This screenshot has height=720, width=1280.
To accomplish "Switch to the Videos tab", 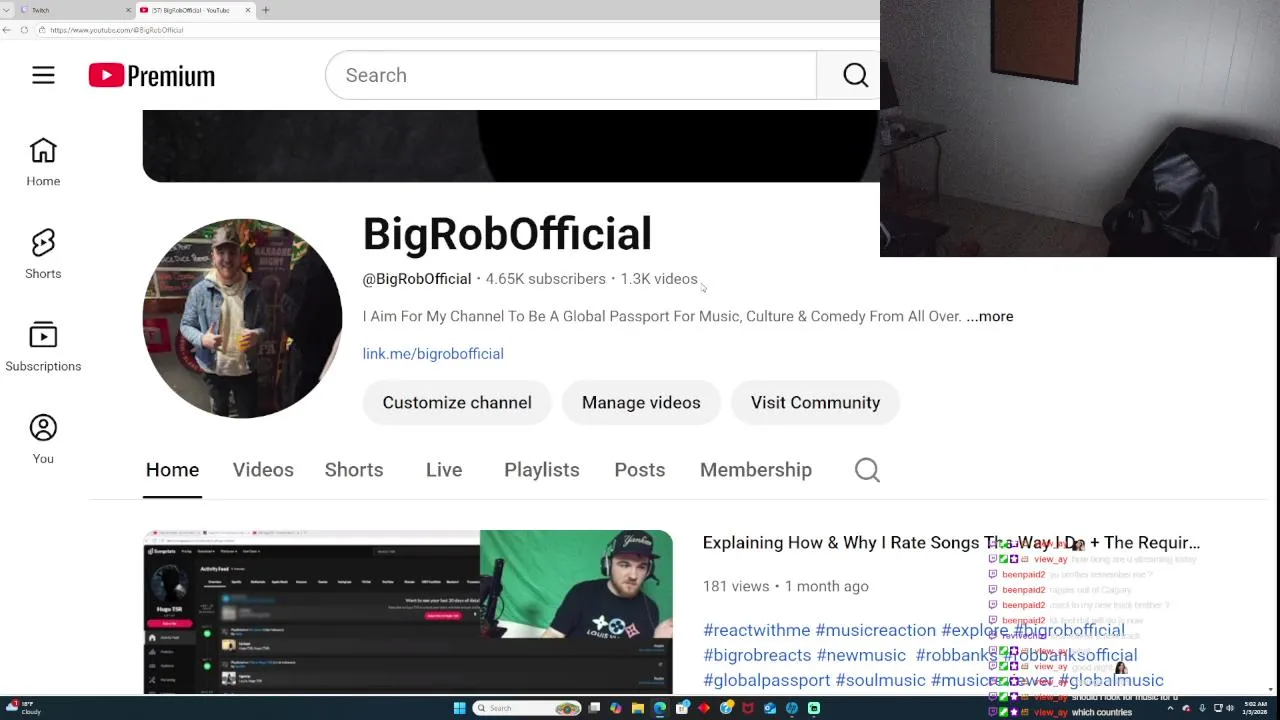I will (263, 470).
